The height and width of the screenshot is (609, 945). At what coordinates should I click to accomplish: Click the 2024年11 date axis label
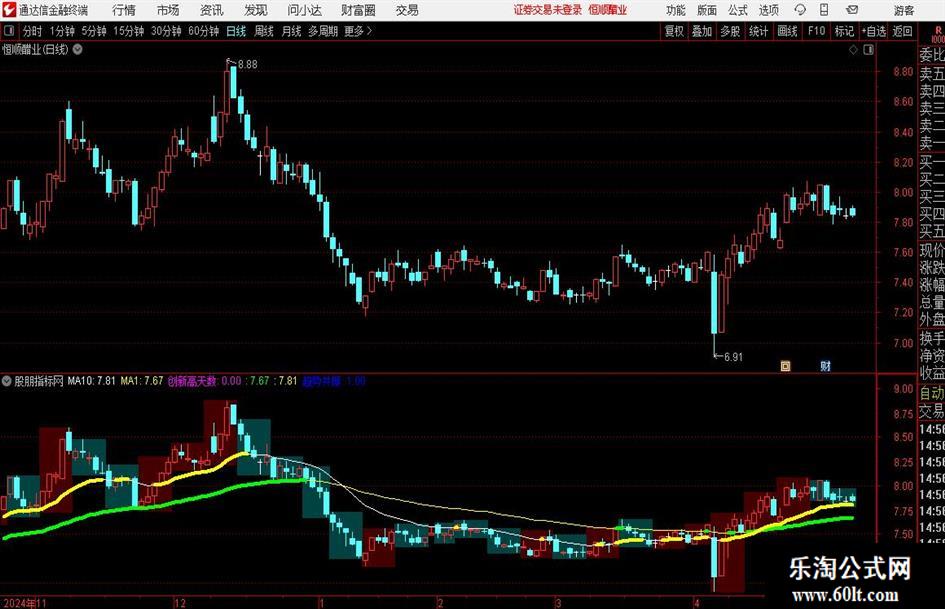[x=25, y=603]
